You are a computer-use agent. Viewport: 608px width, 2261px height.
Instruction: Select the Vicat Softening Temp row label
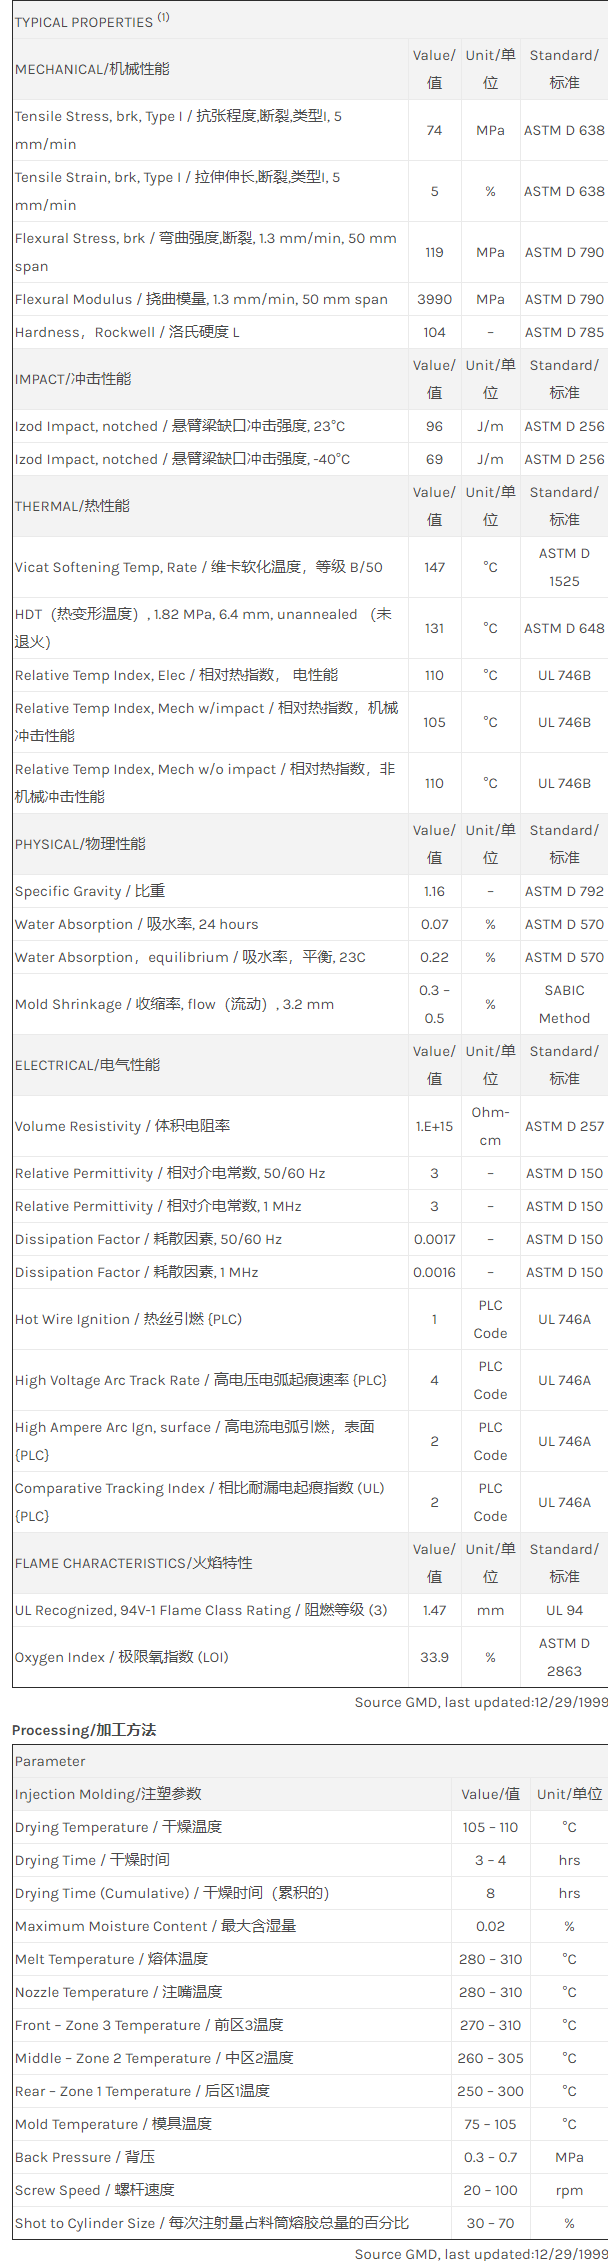tap(198, 567)
